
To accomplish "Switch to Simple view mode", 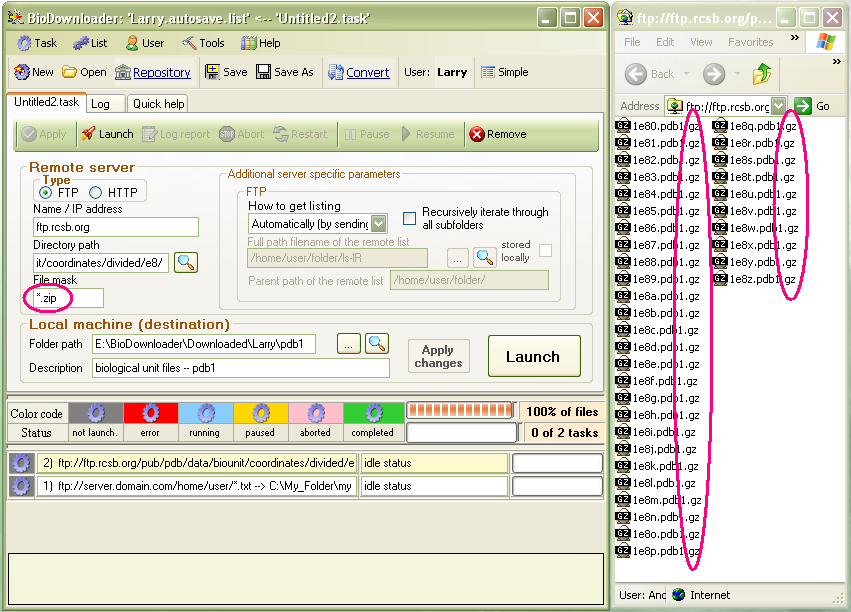I will click(x=504, y=72).
